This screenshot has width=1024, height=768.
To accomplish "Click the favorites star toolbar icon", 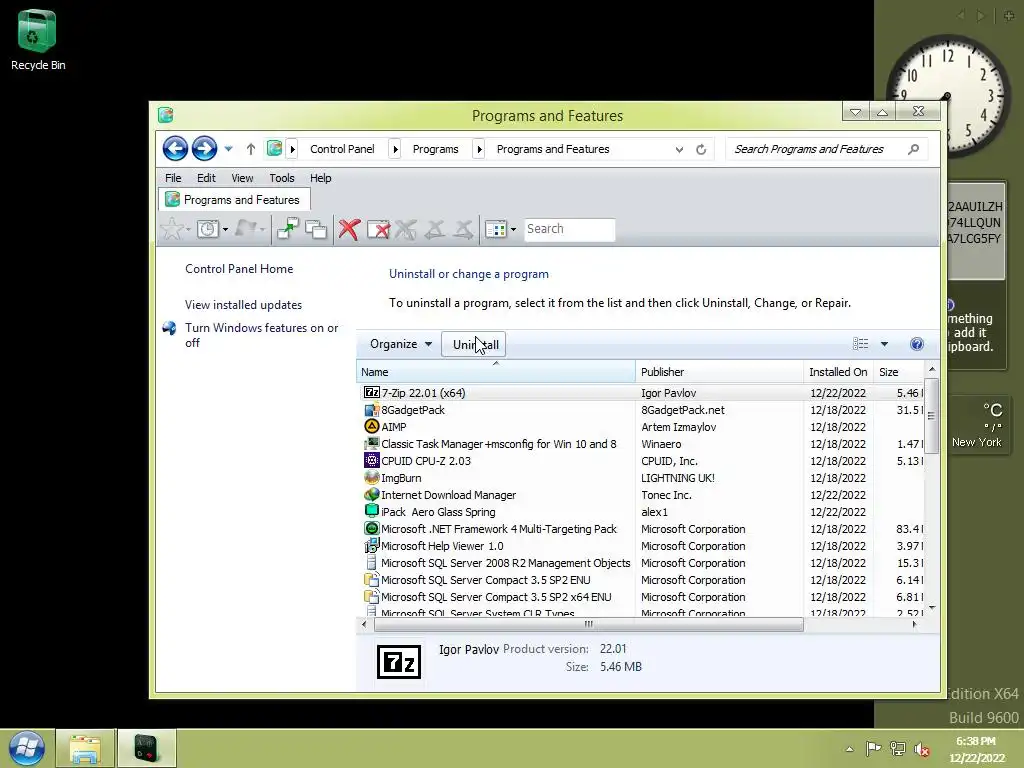I will (172, 229).
